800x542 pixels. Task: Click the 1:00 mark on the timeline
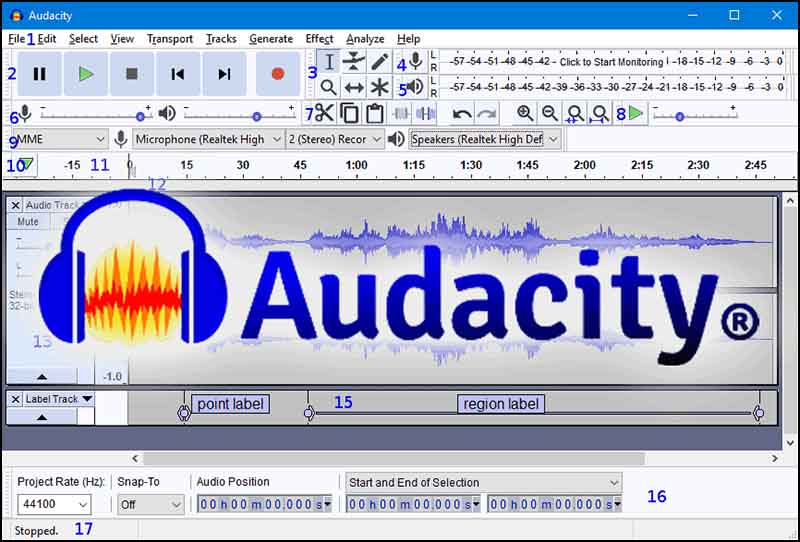[x=356, y=165]
